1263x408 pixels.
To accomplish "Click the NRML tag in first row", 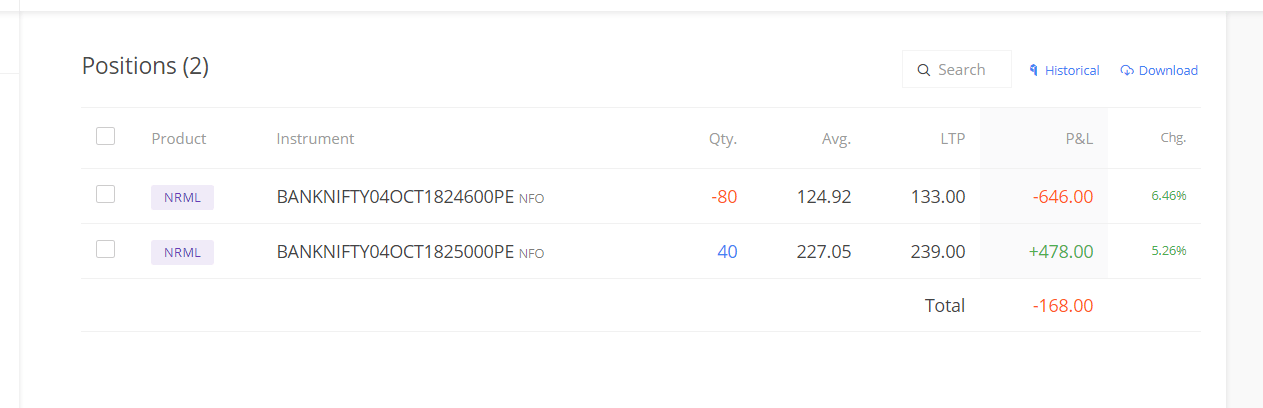I will [182, 197].
